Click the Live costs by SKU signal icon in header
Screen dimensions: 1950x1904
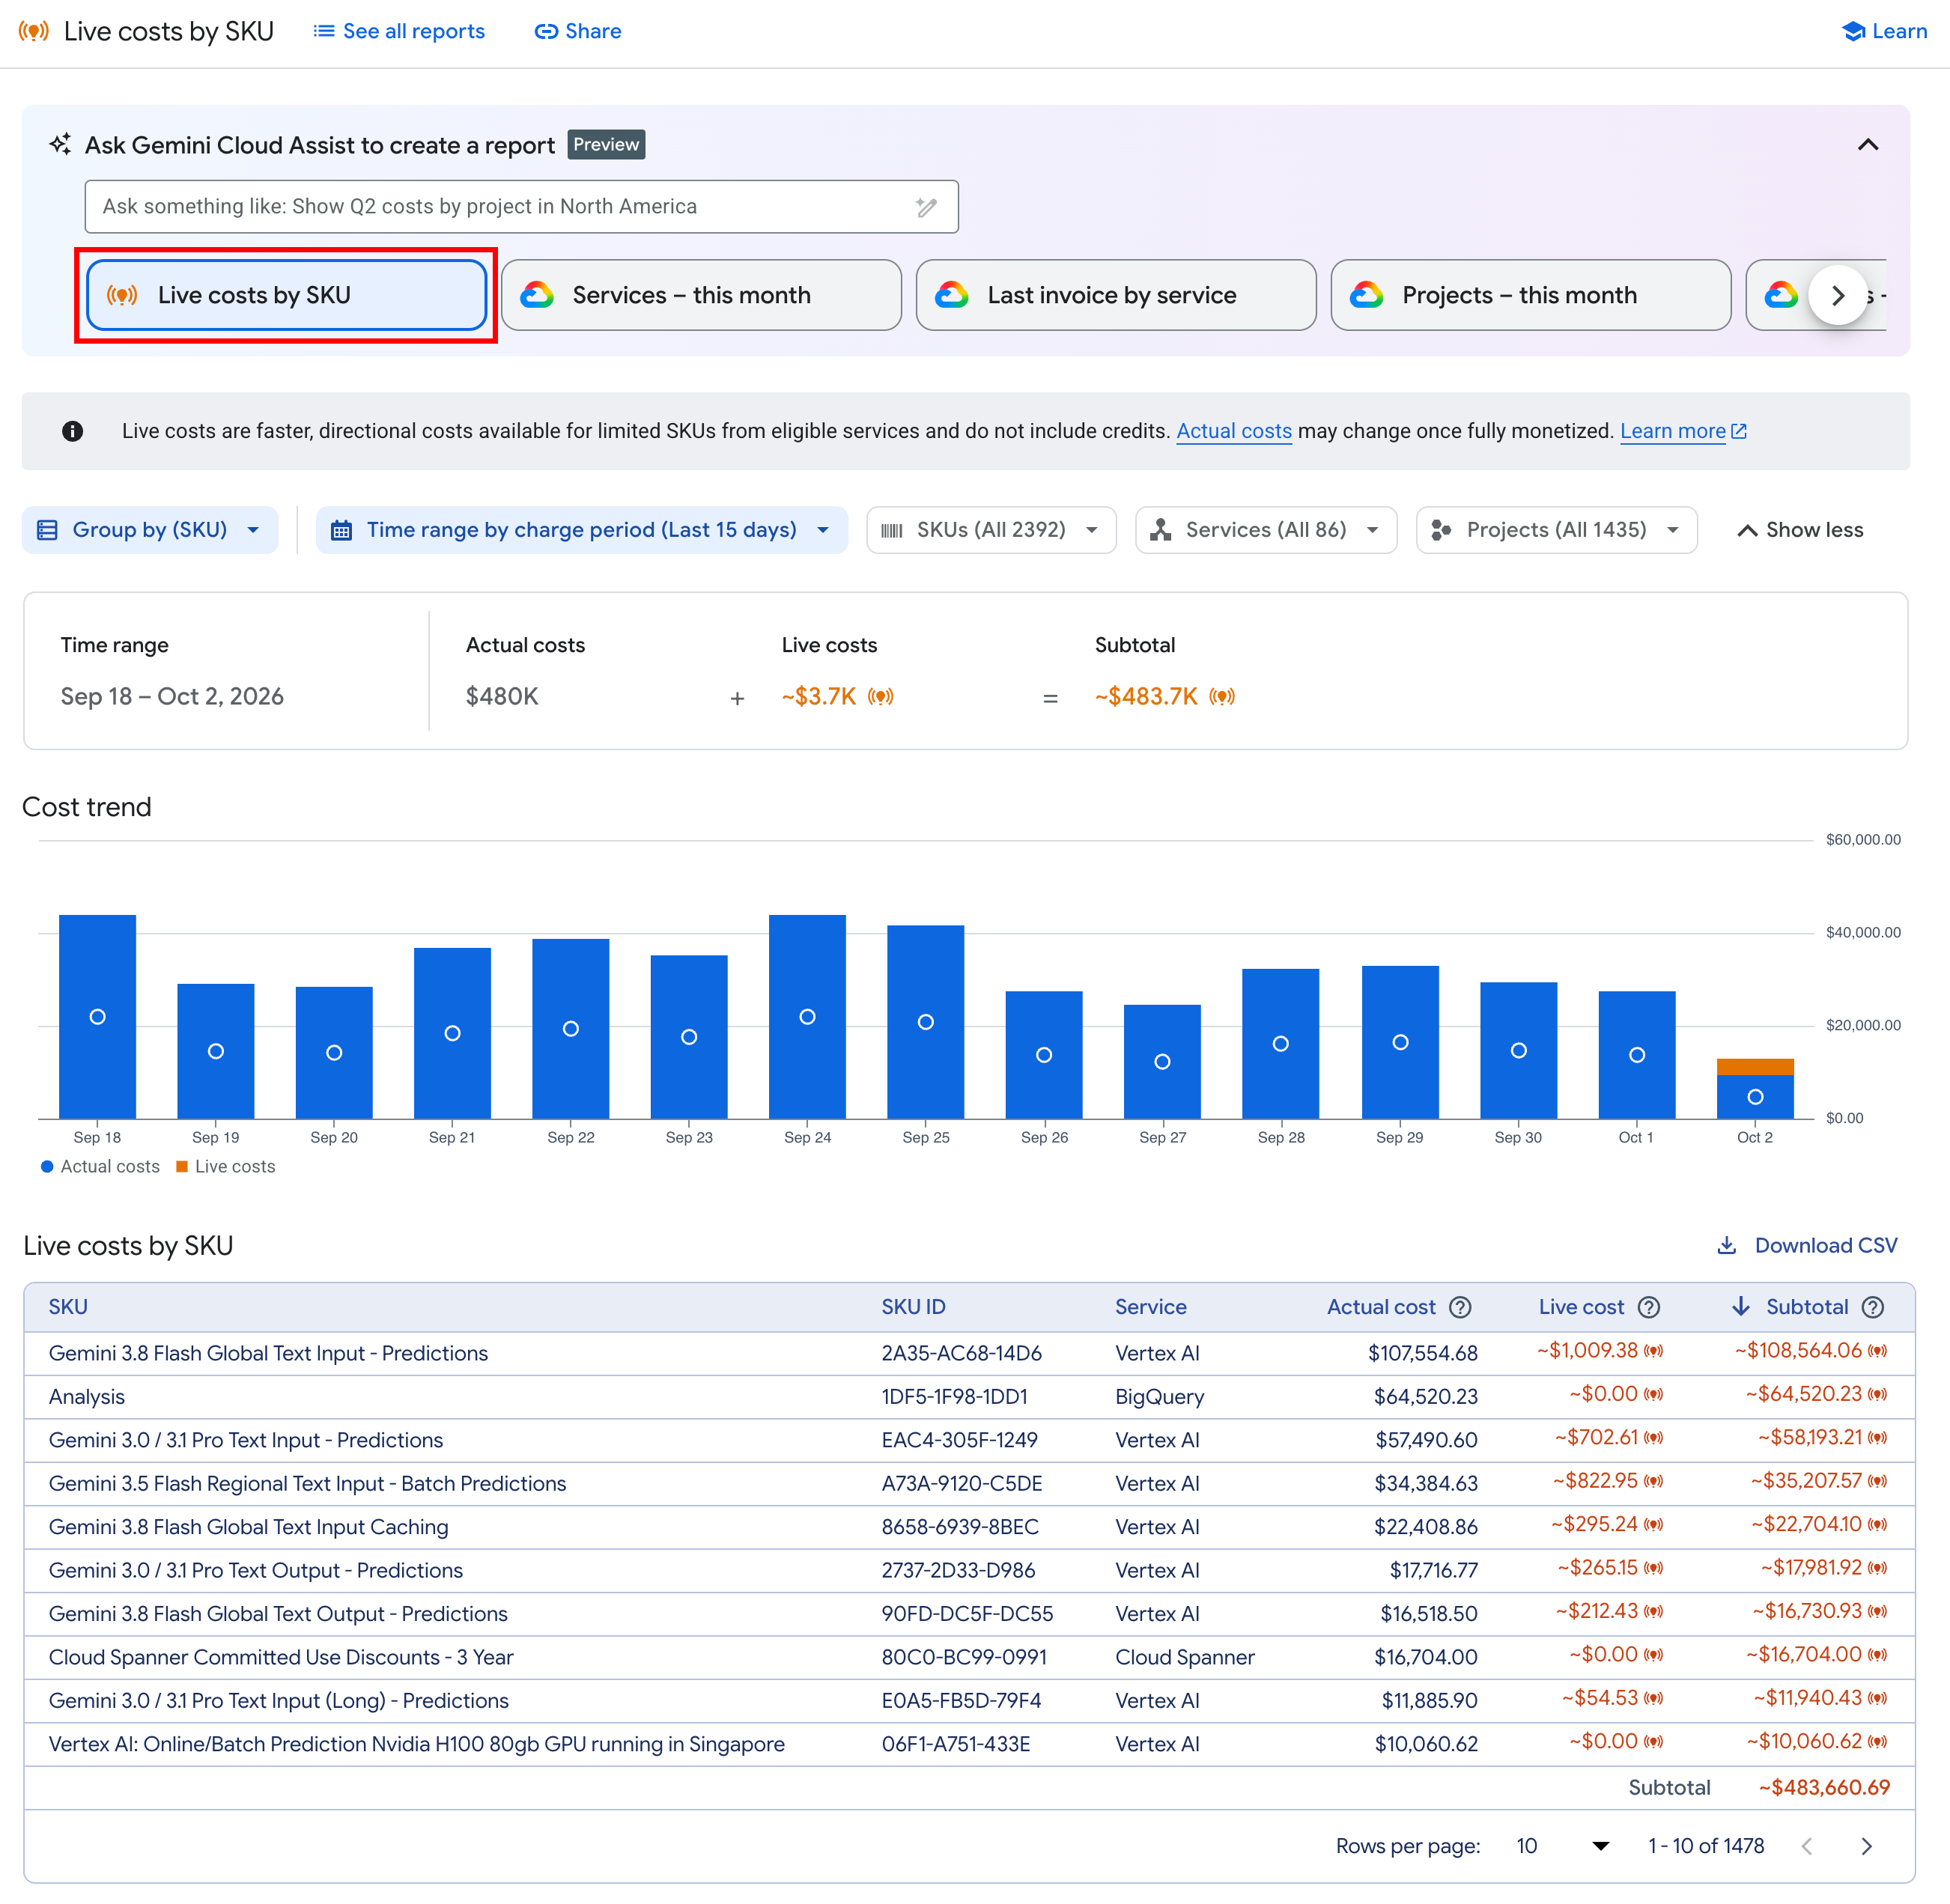click(33, 31)
